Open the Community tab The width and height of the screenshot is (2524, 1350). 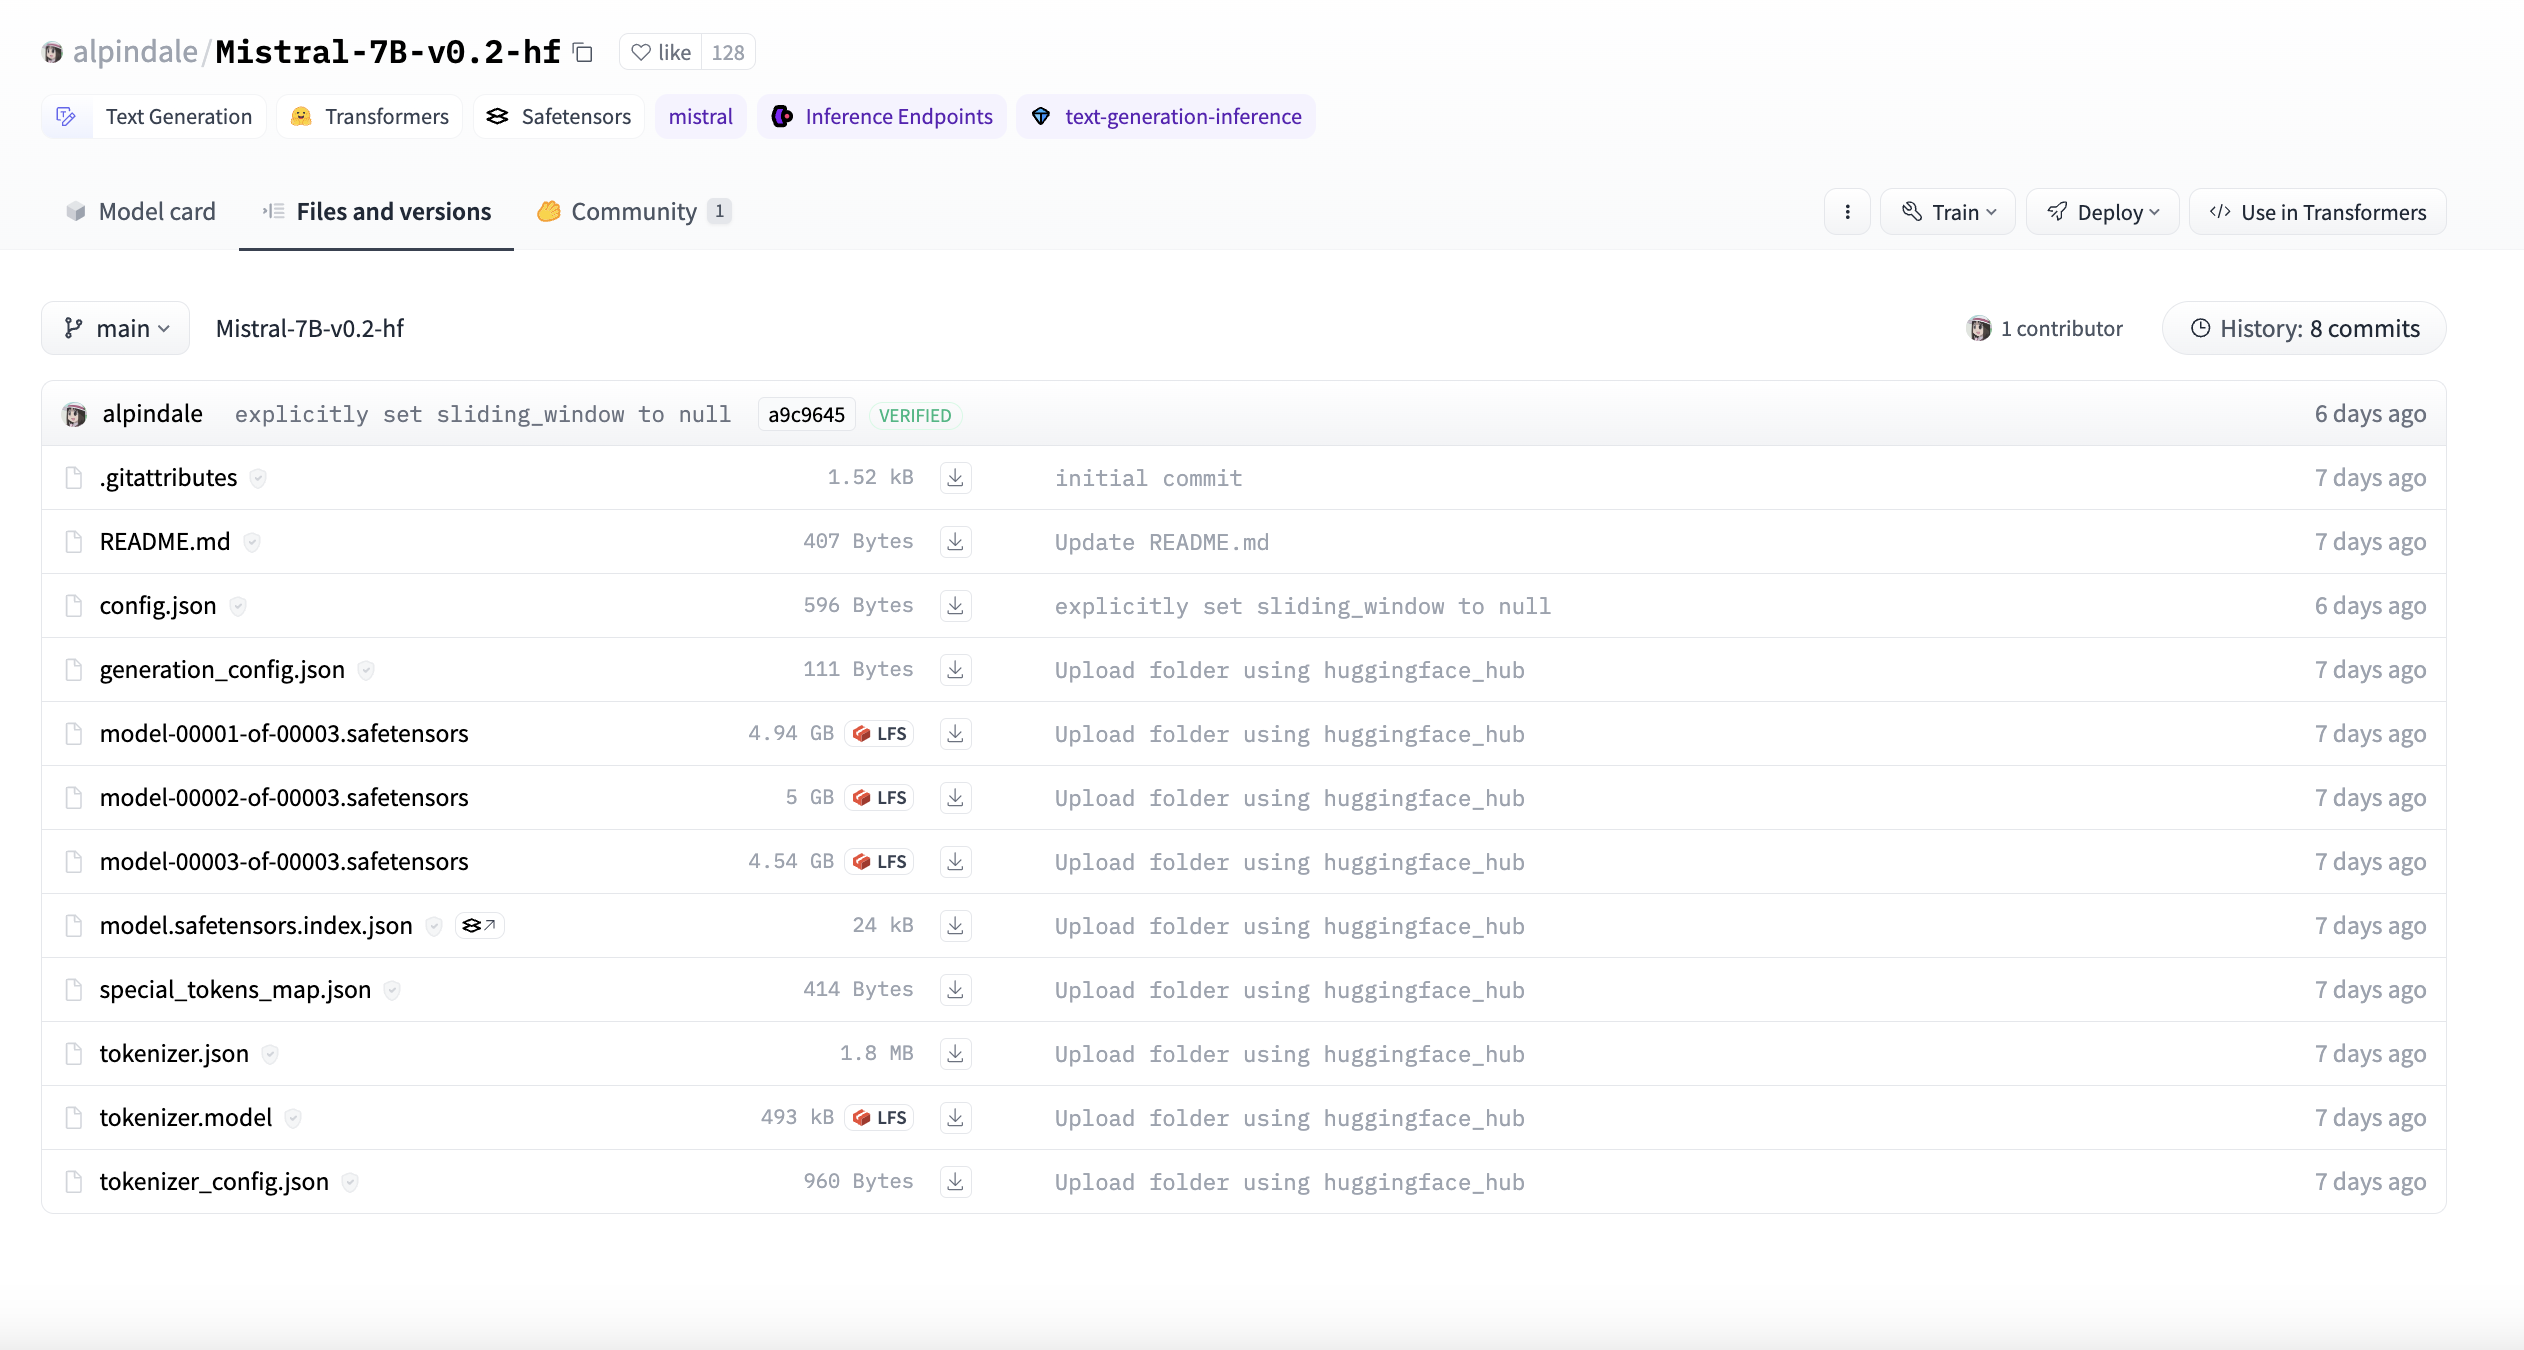pyautogui.click(x=632, y=211)
